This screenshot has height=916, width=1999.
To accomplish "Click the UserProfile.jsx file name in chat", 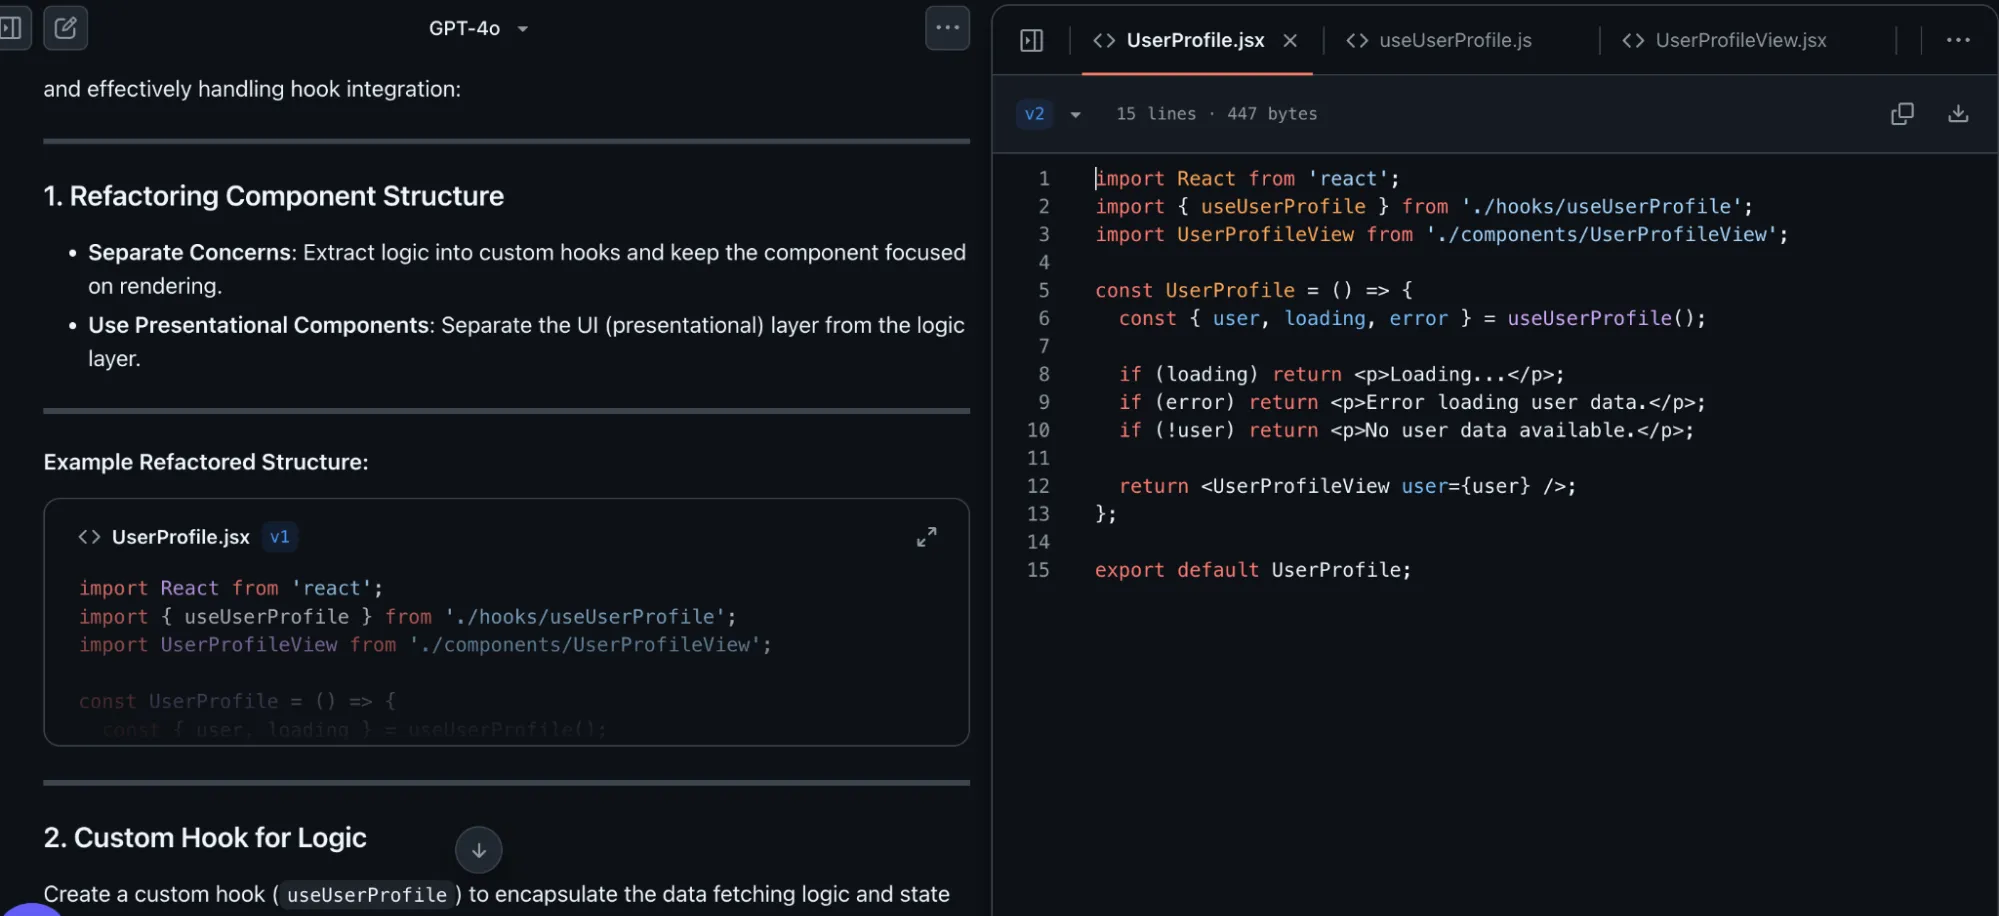I will tap(181, 538).
